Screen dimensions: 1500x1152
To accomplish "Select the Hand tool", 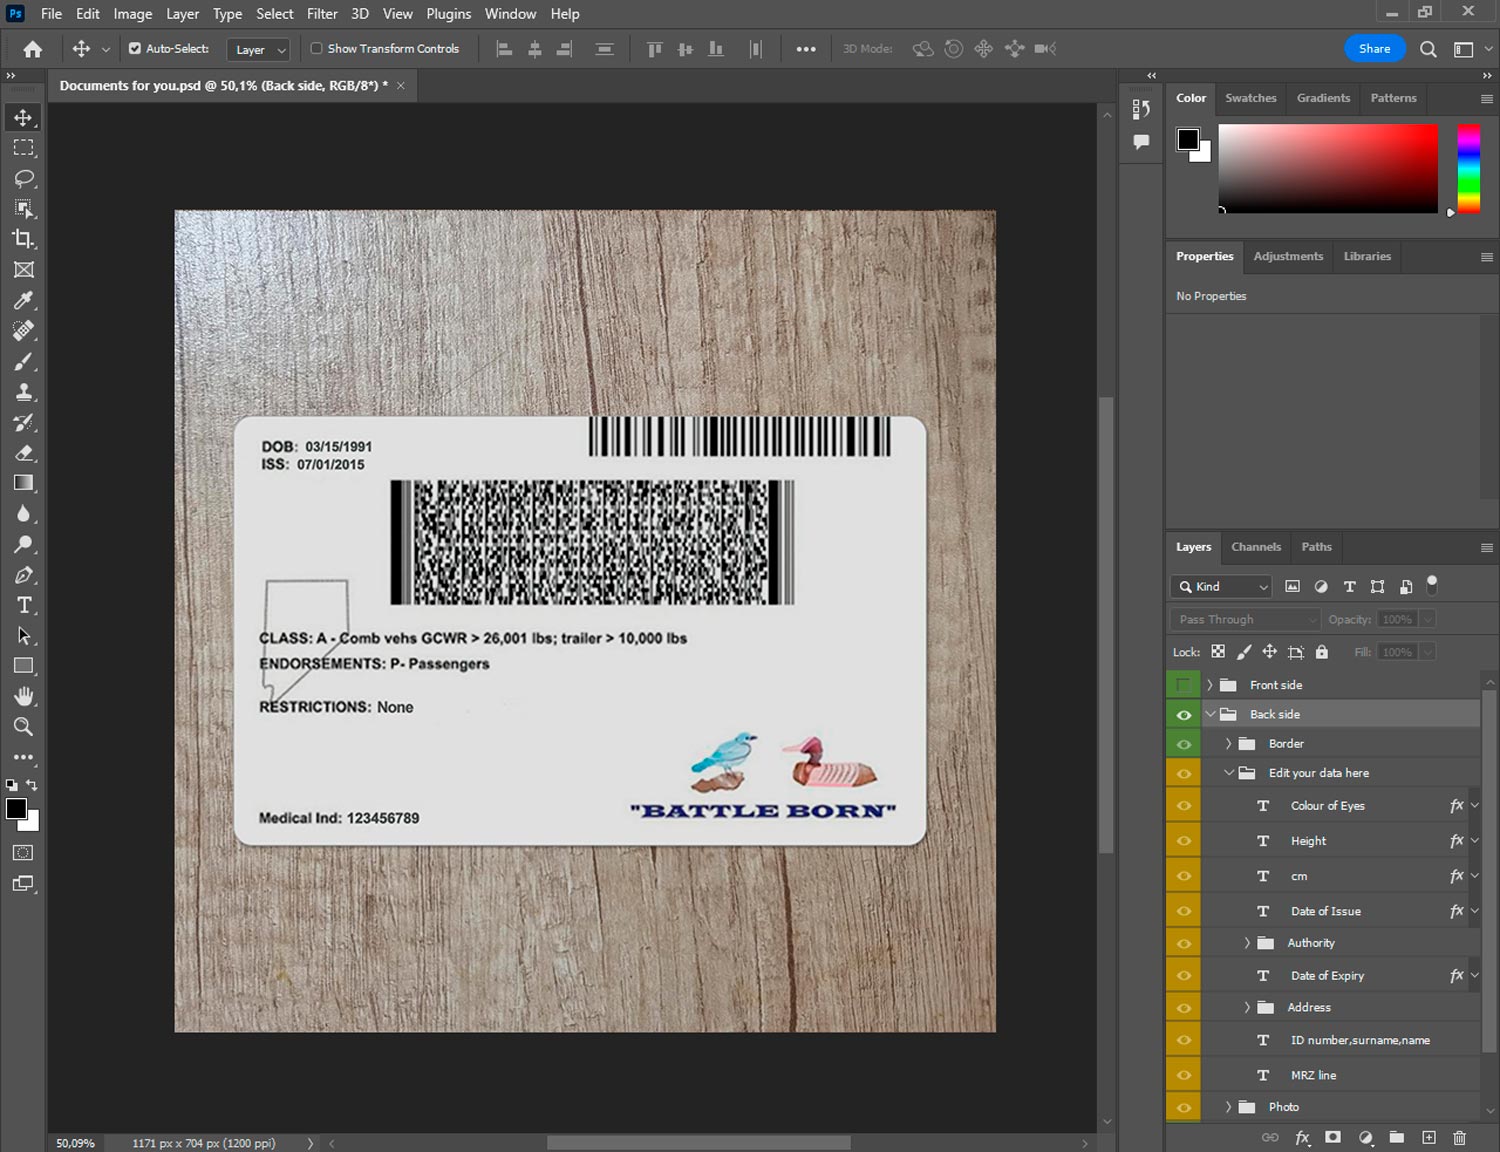I will [24, 696].
